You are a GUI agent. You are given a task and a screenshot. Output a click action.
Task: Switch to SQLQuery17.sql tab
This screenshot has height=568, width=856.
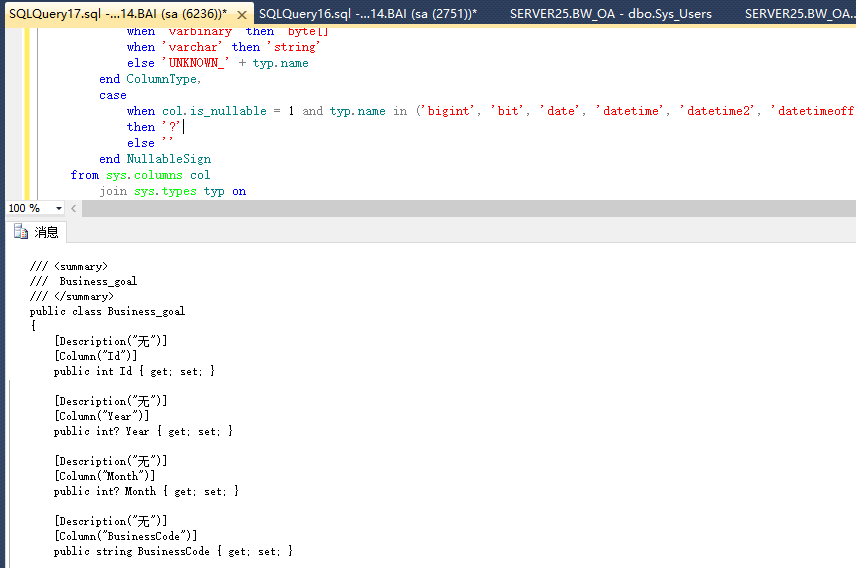click(x=118, y=14)
